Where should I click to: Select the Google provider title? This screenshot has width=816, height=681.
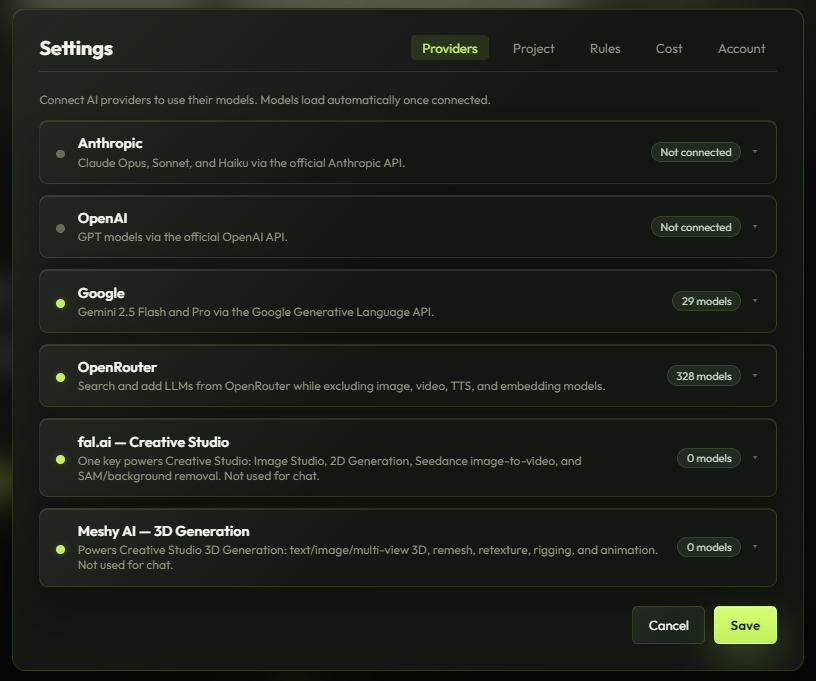[101, 293]
